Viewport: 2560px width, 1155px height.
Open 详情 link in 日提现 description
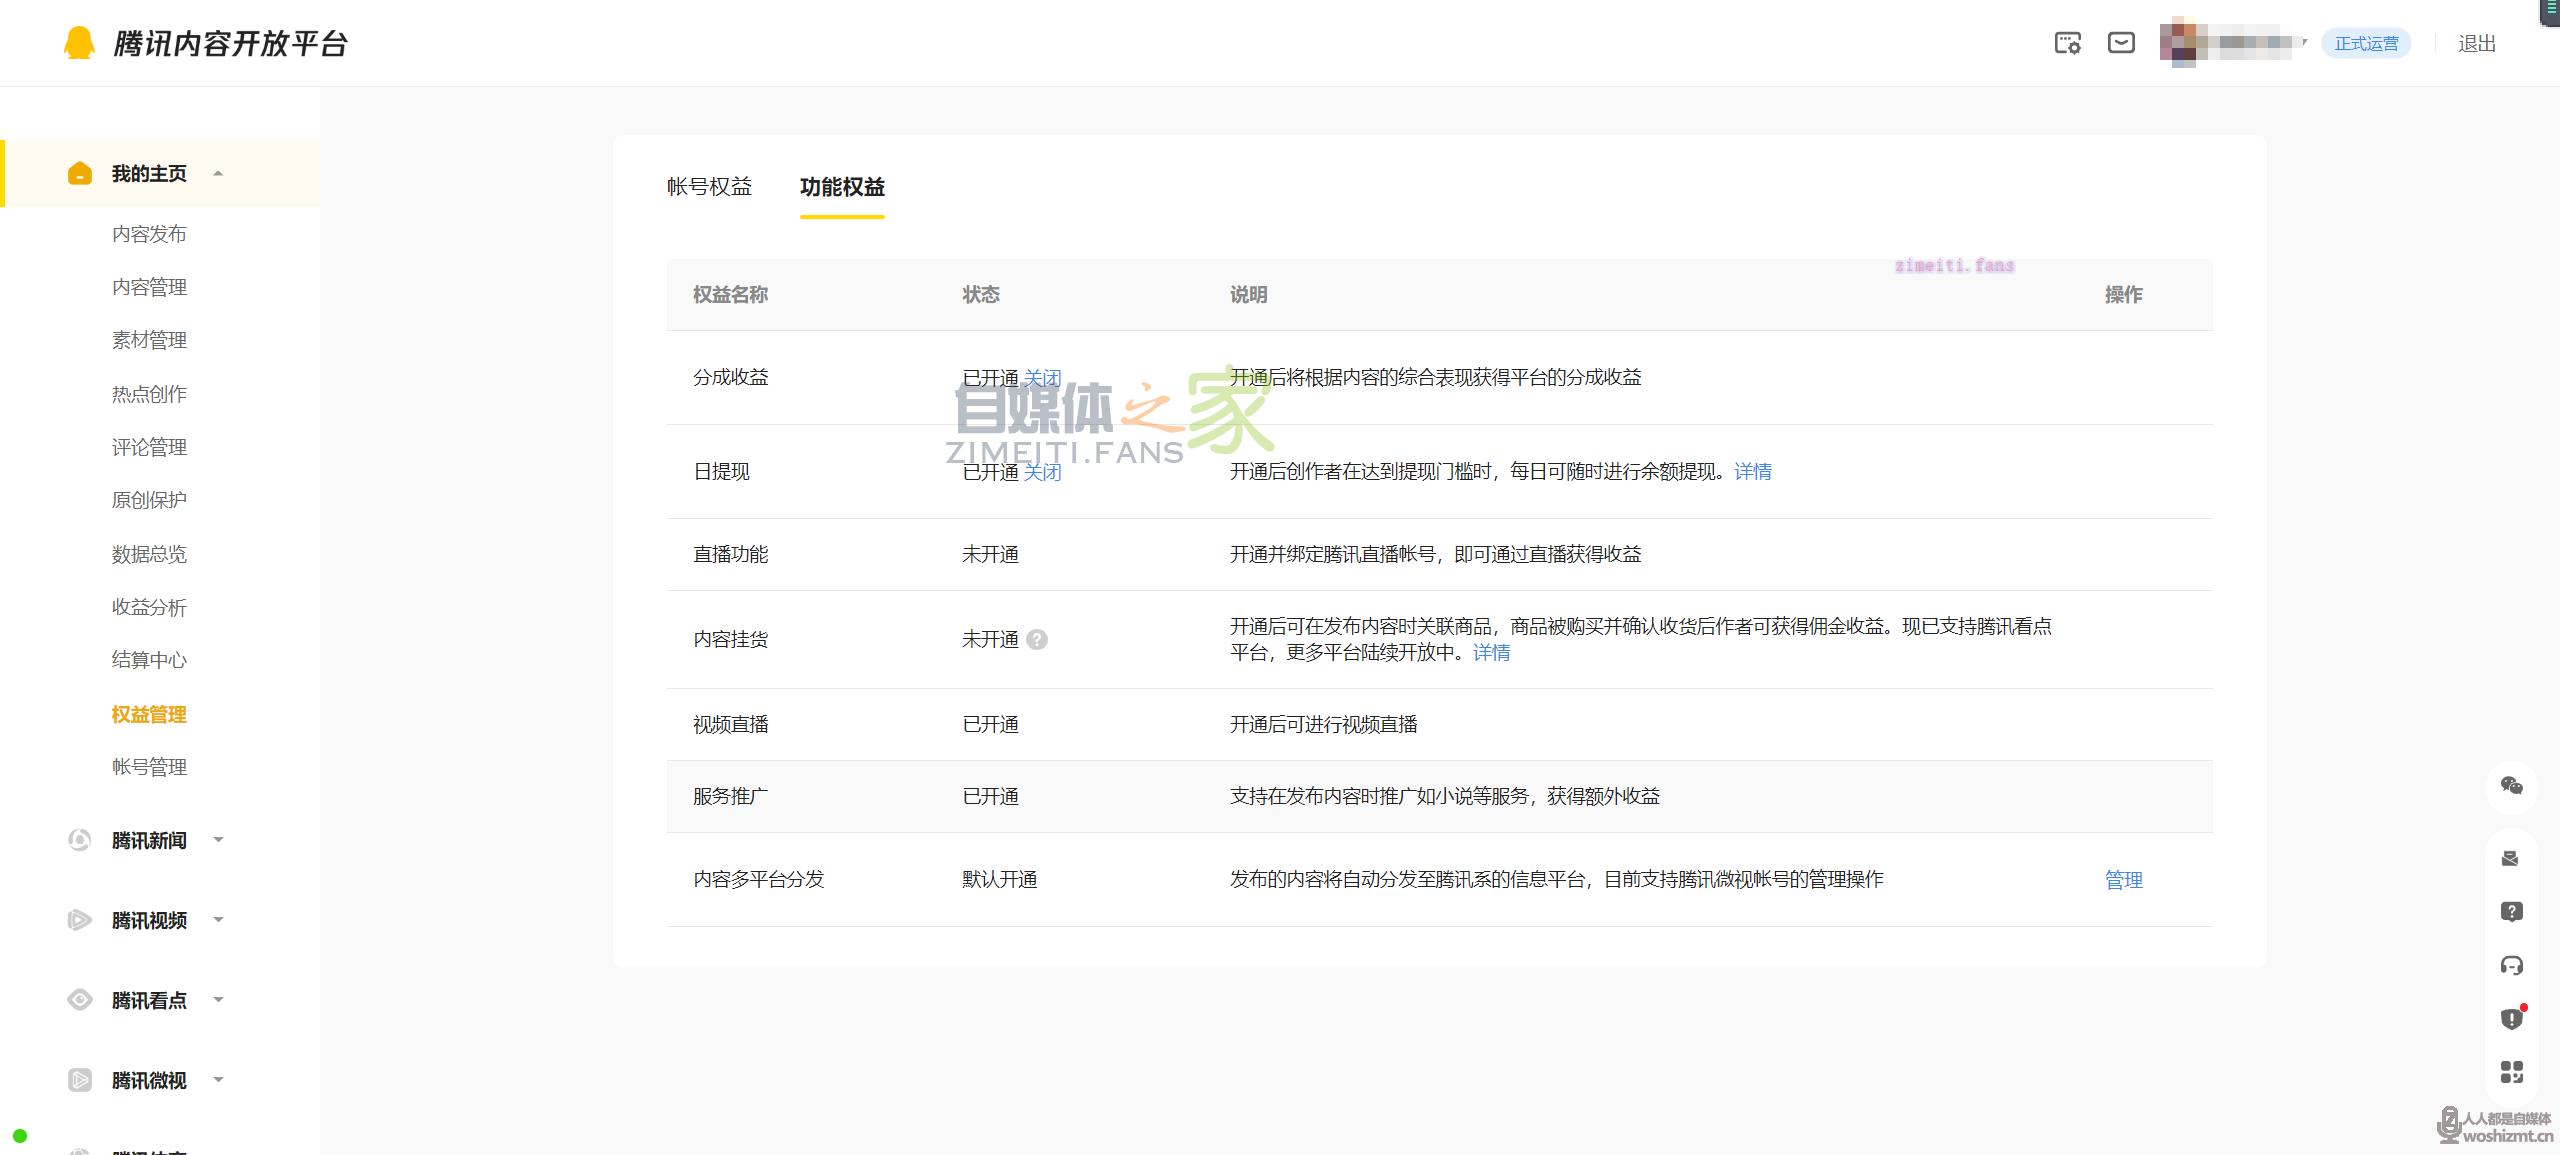point(1752,472)
